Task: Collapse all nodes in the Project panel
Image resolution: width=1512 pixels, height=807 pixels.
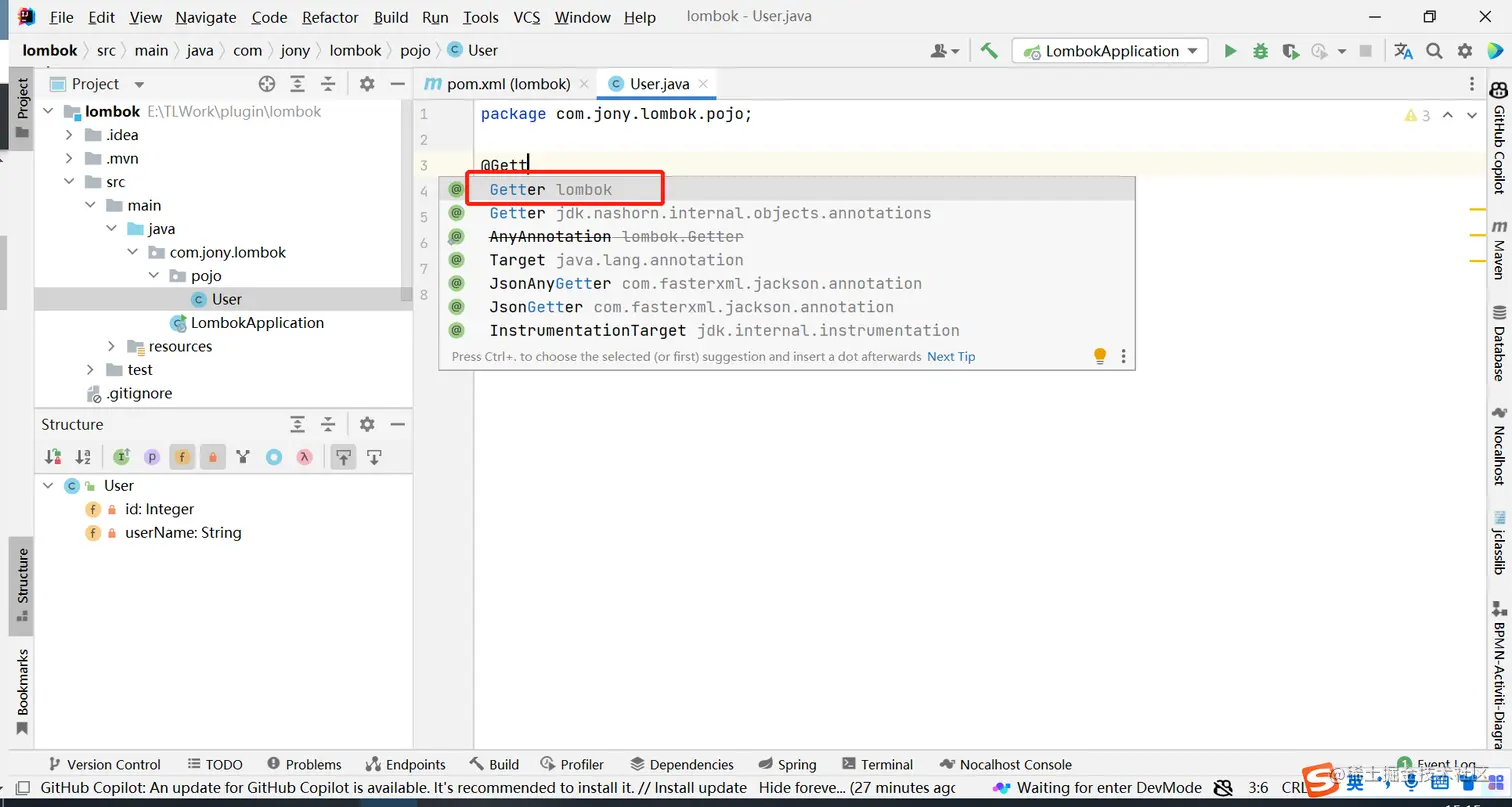Action: click(328, 84)
